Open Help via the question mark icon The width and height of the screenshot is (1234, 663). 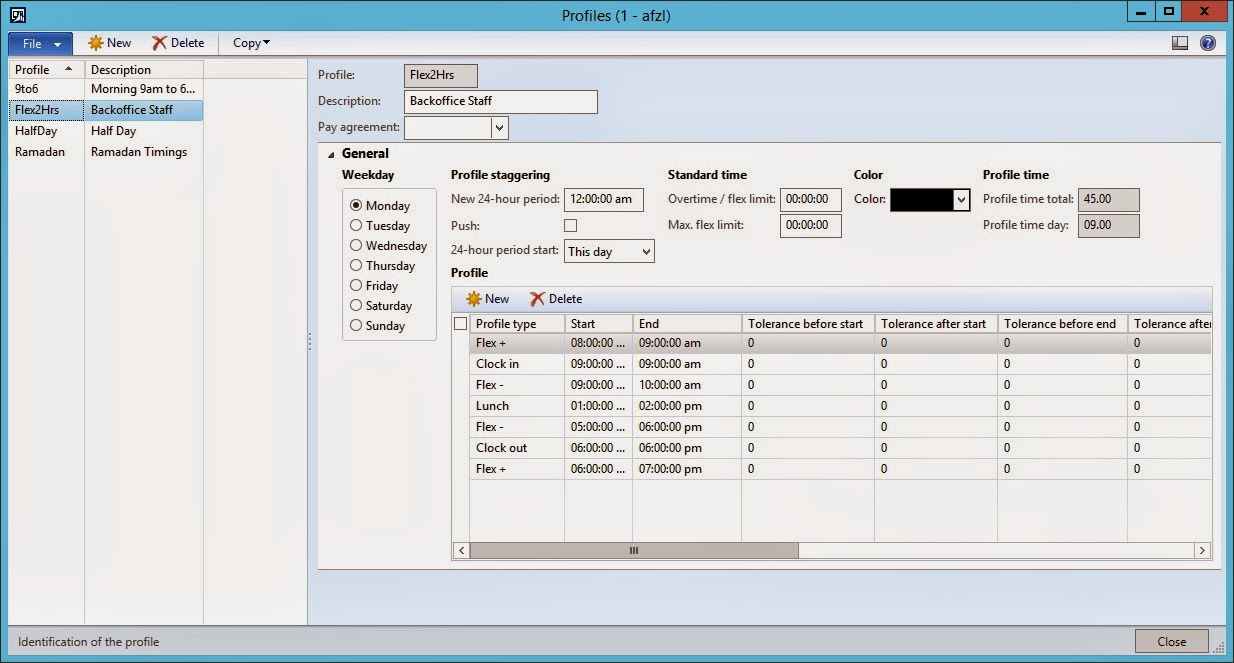coord(1207,43)
